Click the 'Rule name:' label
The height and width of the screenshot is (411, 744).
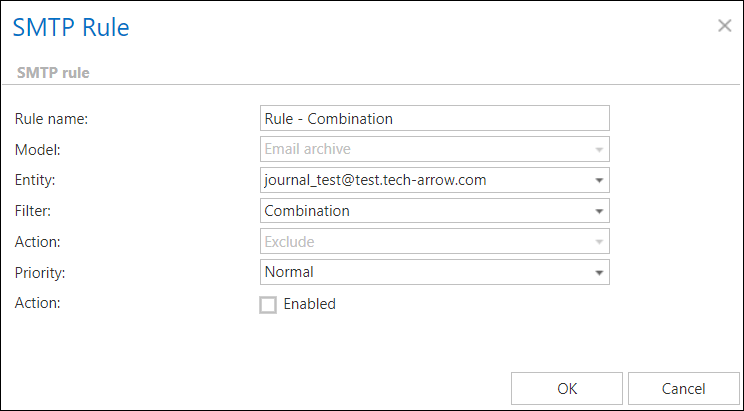52,119
